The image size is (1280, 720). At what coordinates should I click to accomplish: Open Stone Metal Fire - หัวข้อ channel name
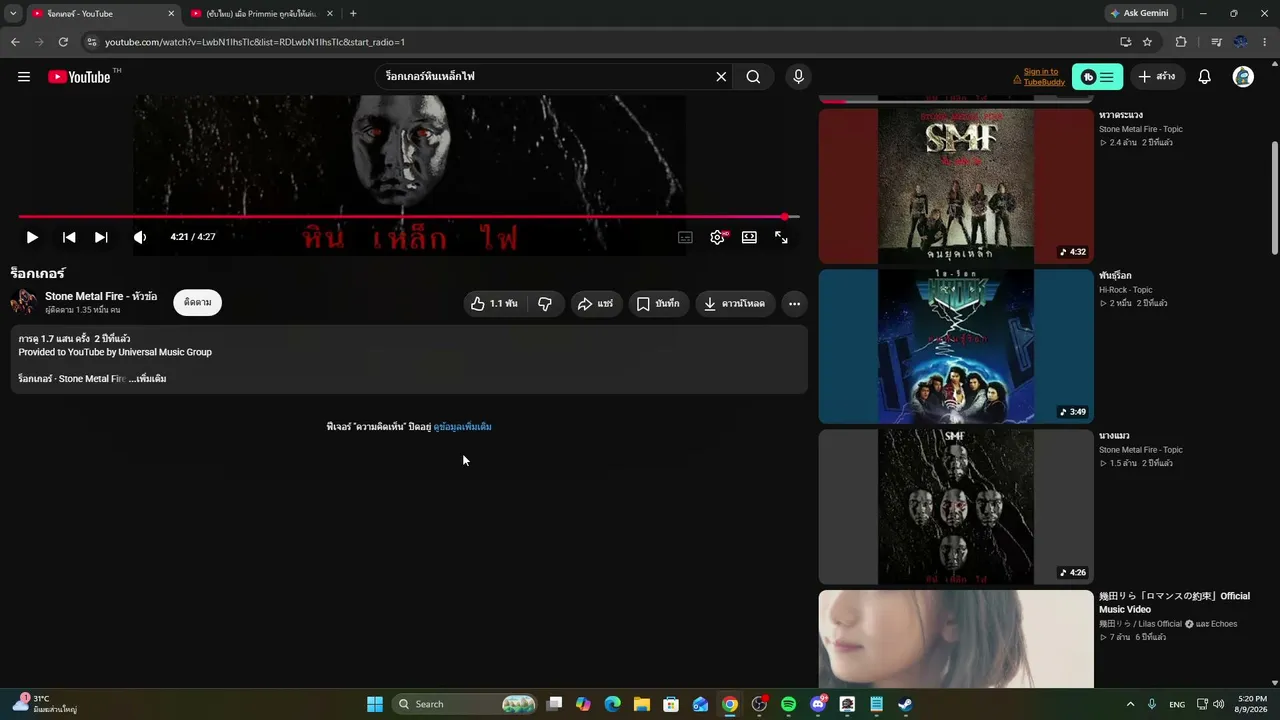point(101,296)
